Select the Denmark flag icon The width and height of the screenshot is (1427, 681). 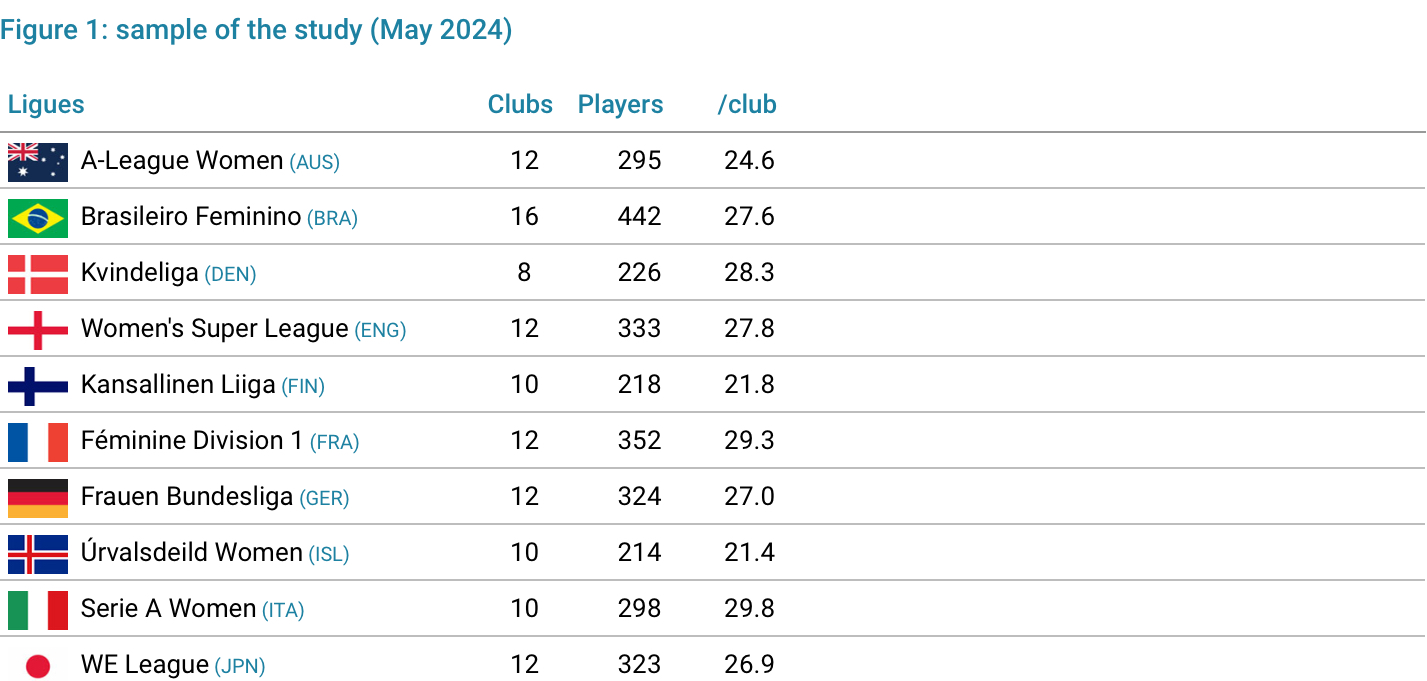coord(38,274)
